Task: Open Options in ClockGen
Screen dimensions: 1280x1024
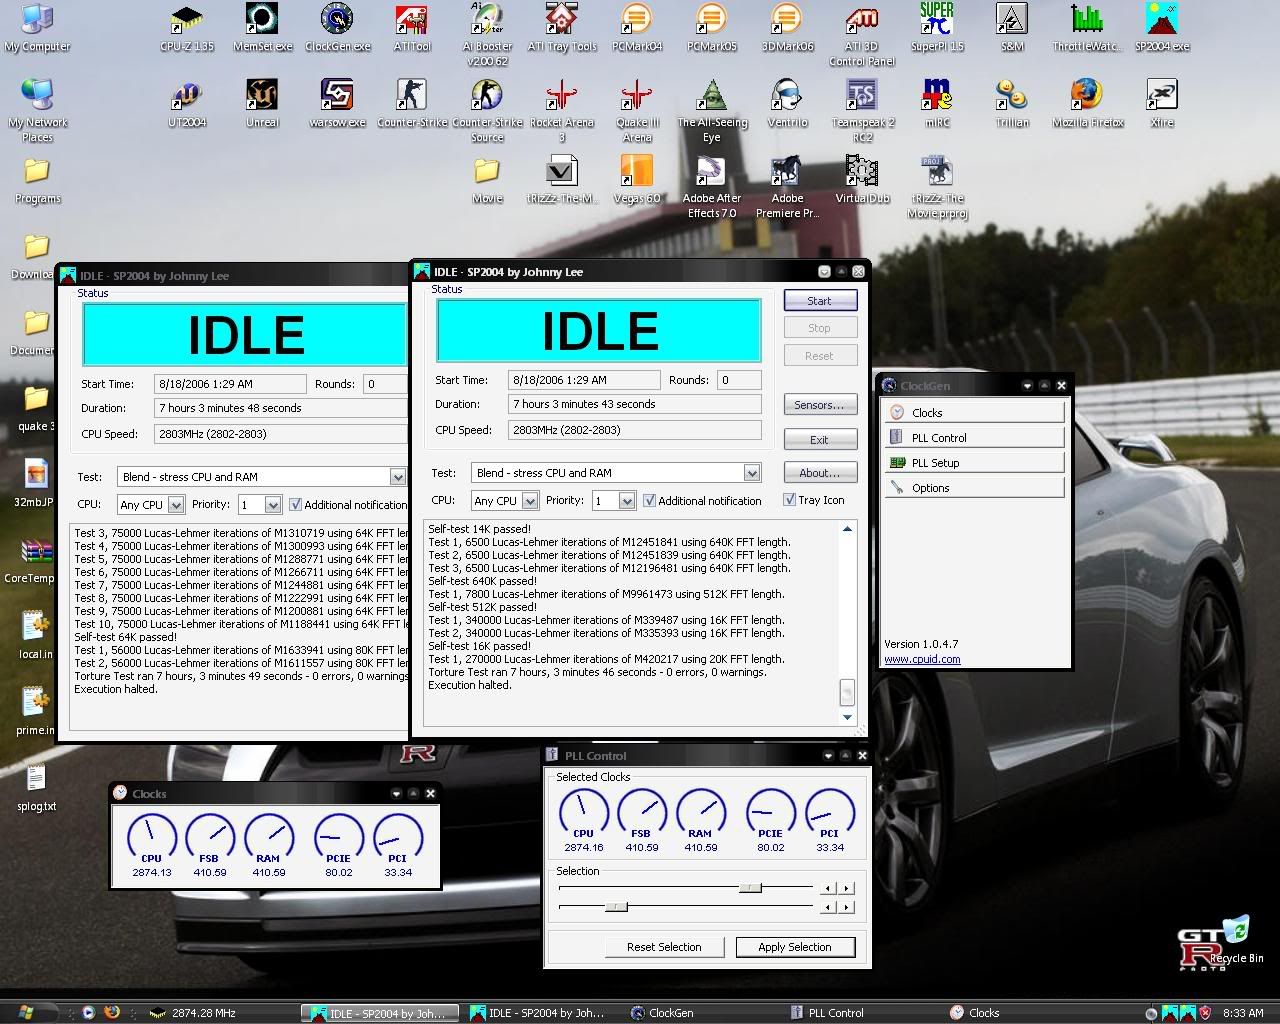Action: [973, 487]
